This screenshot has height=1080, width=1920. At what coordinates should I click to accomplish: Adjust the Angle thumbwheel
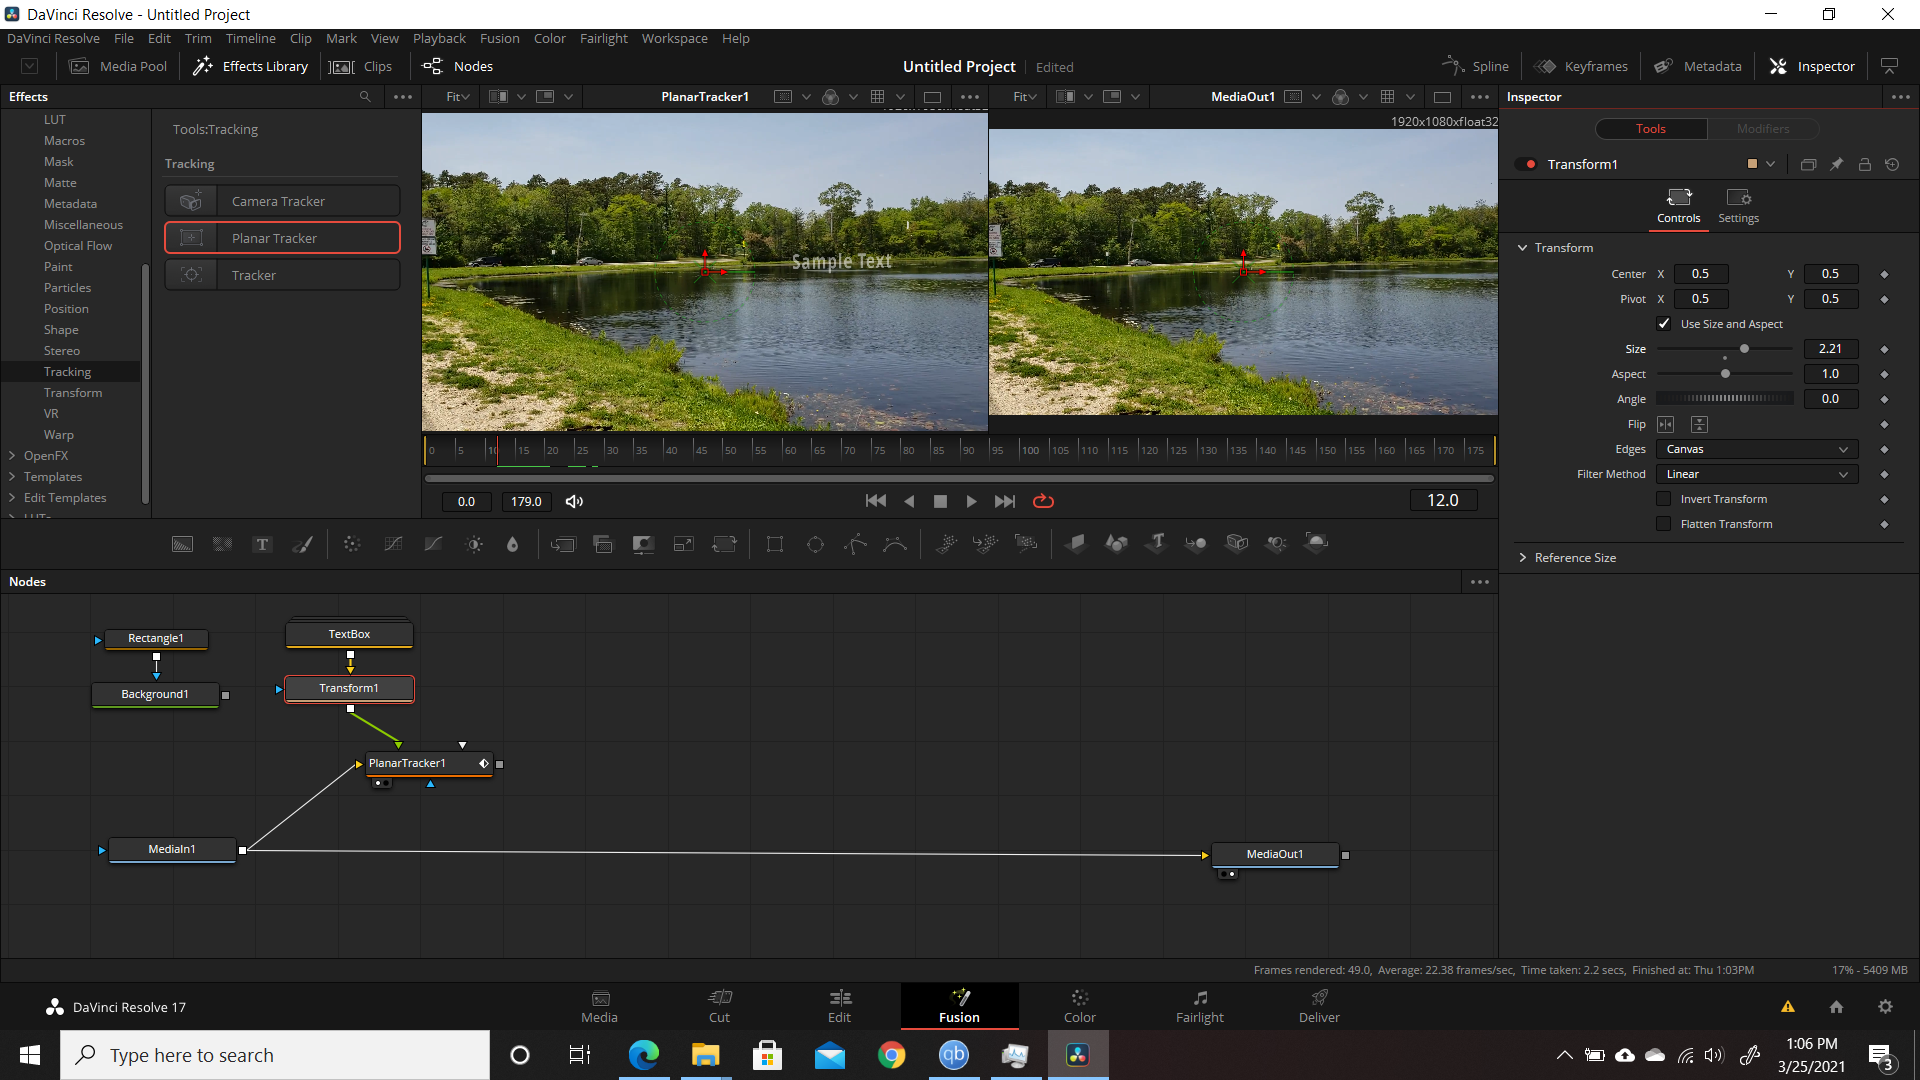pyautogui.click(x=1725, y=398)
